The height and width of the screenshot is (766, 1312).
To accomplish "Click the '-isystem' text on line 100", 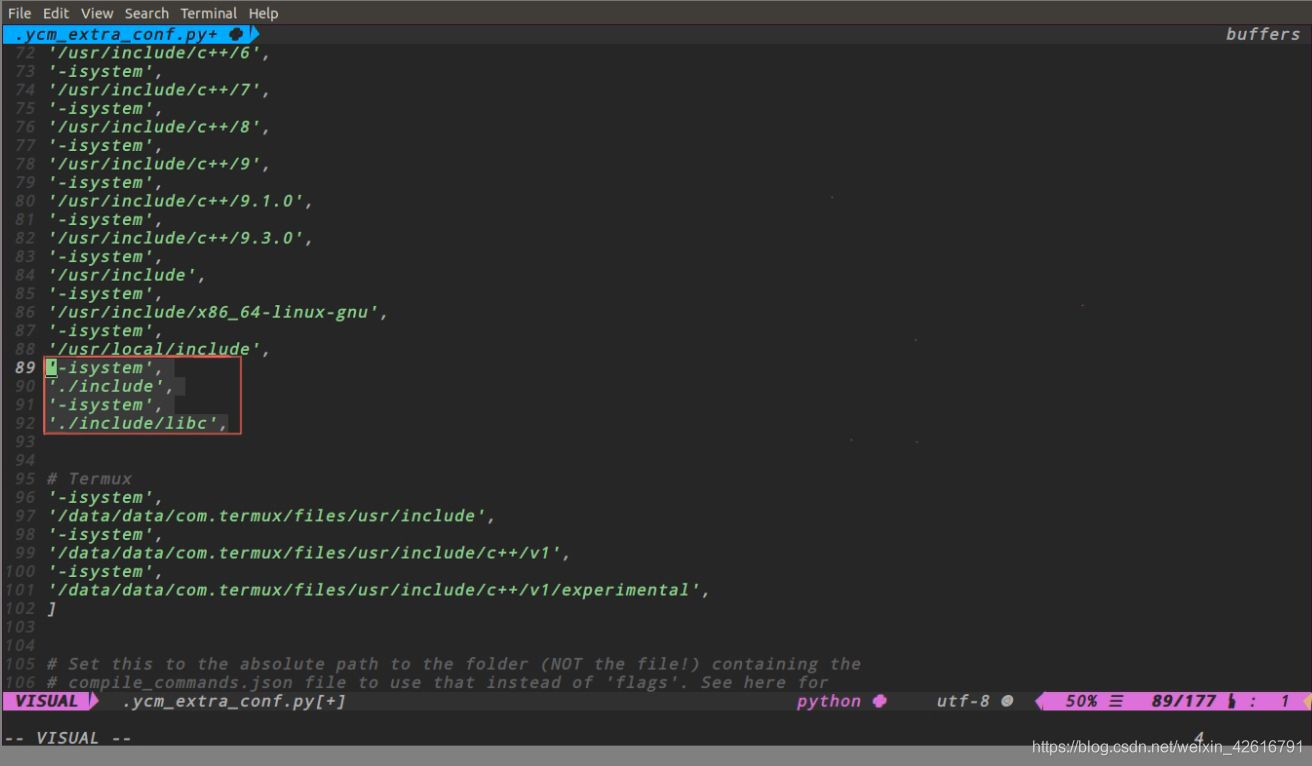I will [105, 572].
